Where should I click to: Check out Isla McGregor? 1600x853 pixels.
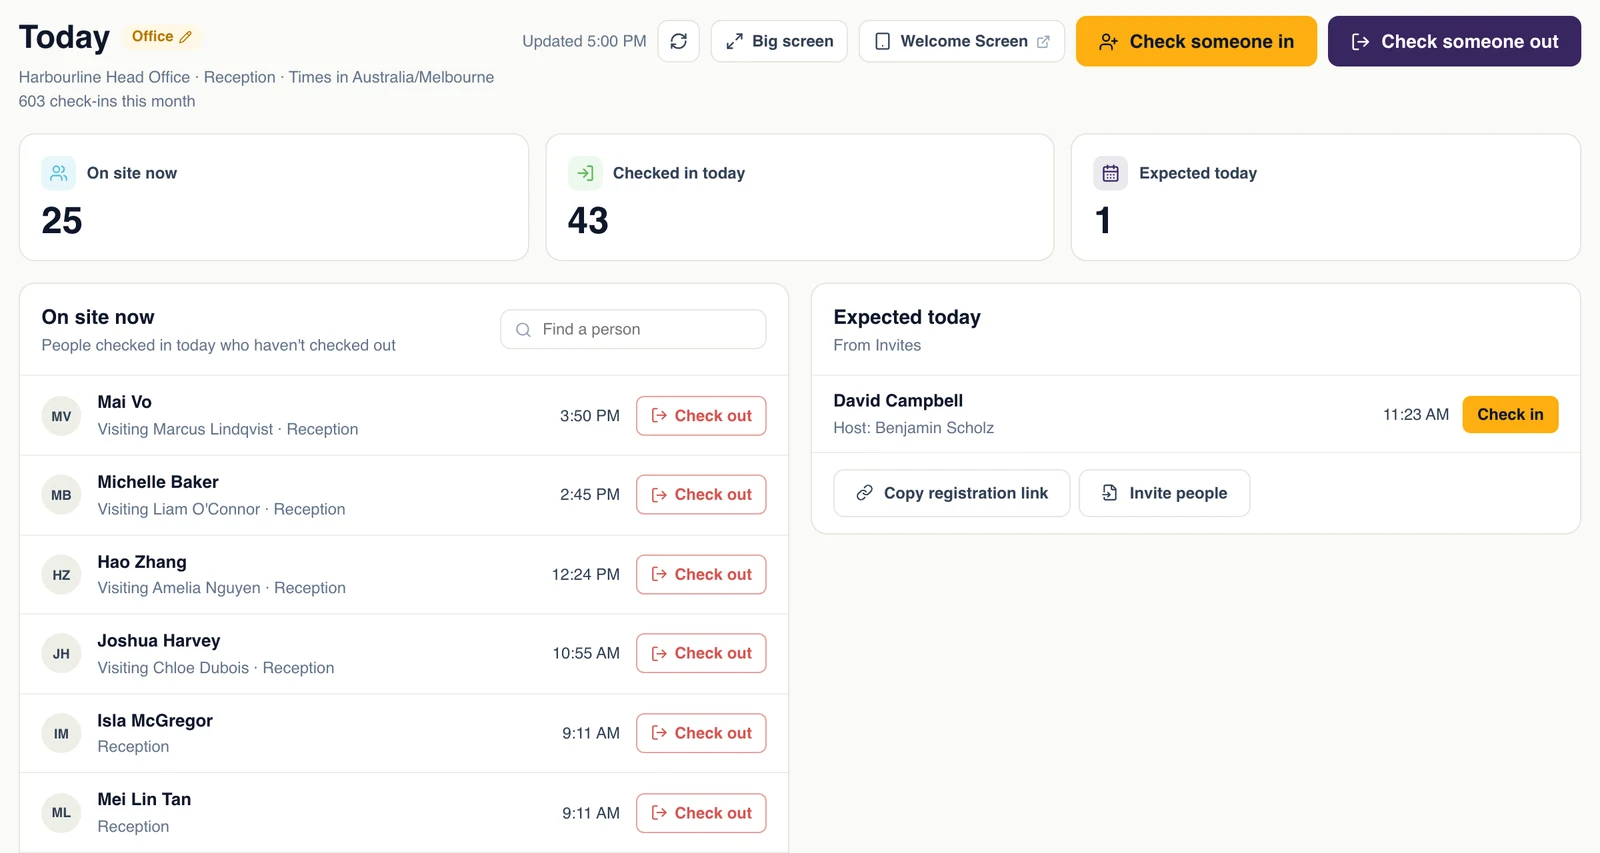tap(701, 733)
